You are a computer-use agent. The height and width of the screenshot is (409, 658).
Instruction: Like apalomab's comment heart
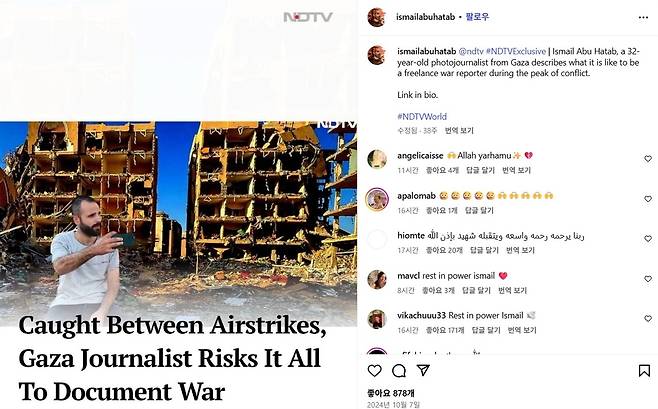pos(648,199)
